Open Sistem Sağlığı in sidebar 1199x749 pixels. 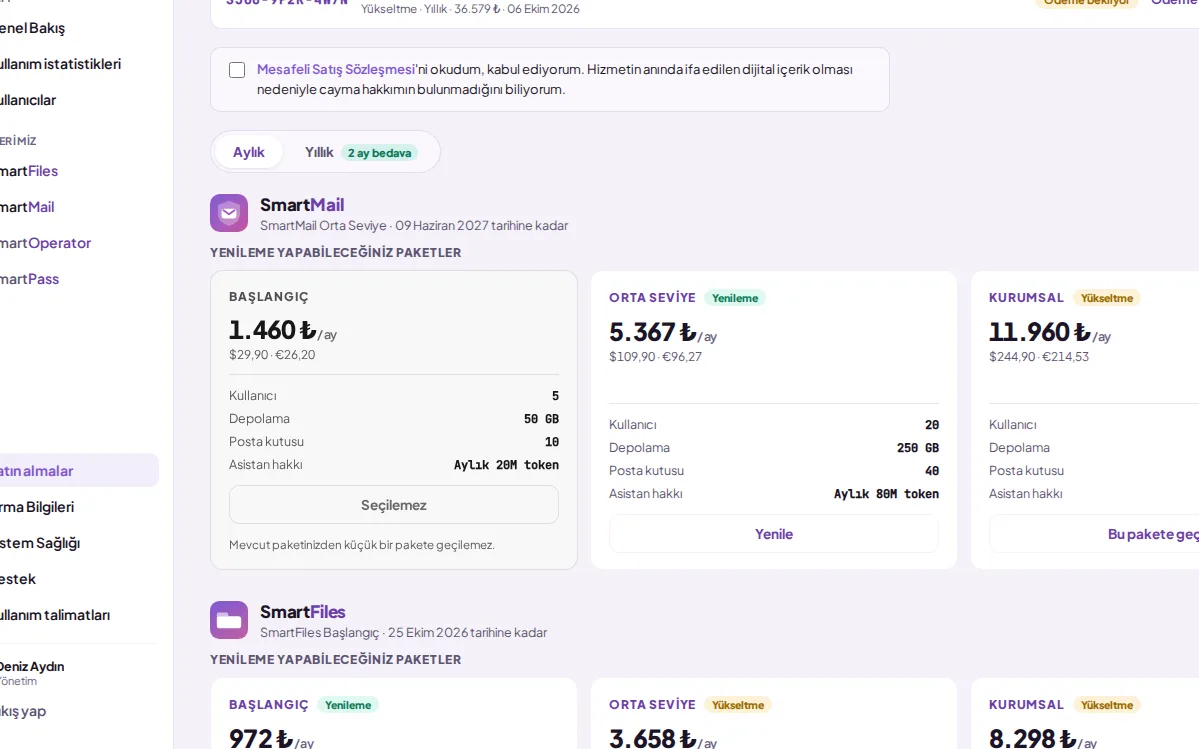[40, 543]
